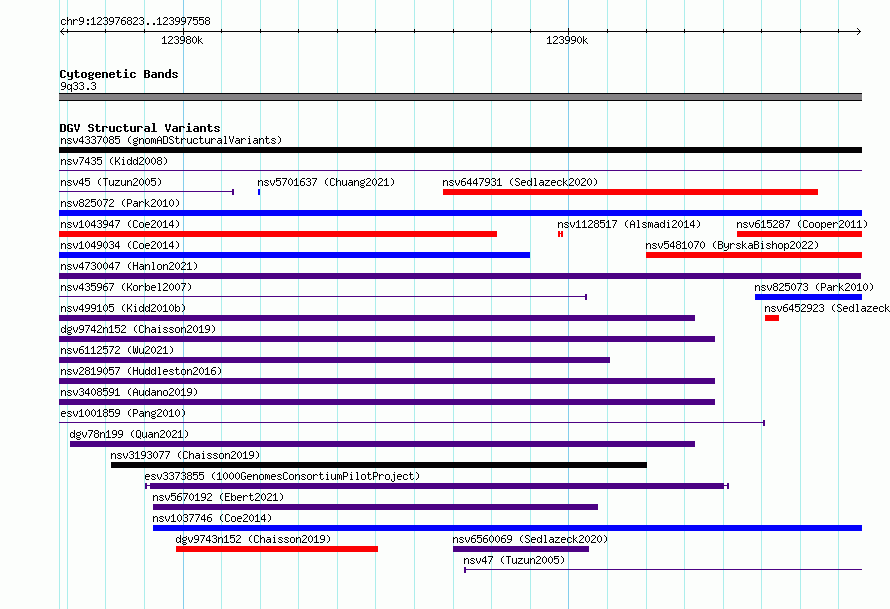Click the nsv6112572 (Wu2021) label

coord(117,350)
